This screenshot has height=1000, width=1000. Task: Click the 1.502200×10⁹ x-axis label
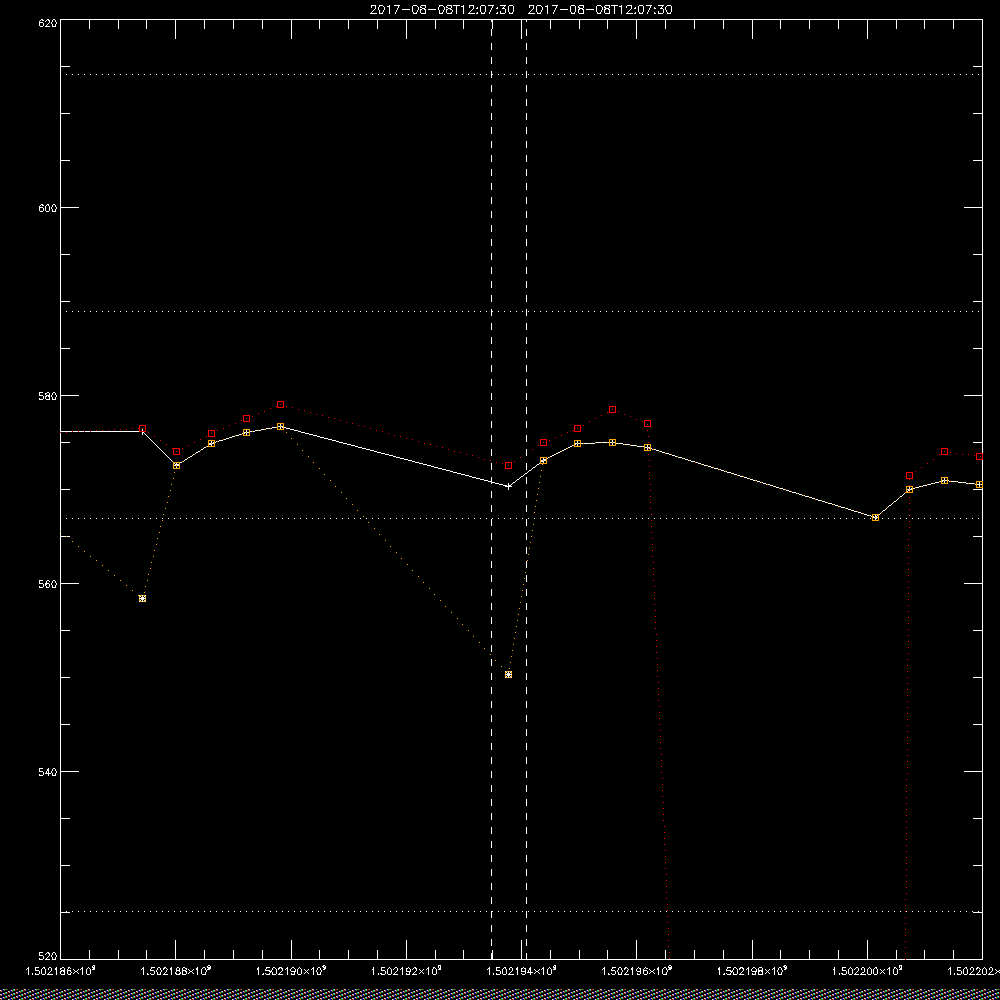click(868, 971)
